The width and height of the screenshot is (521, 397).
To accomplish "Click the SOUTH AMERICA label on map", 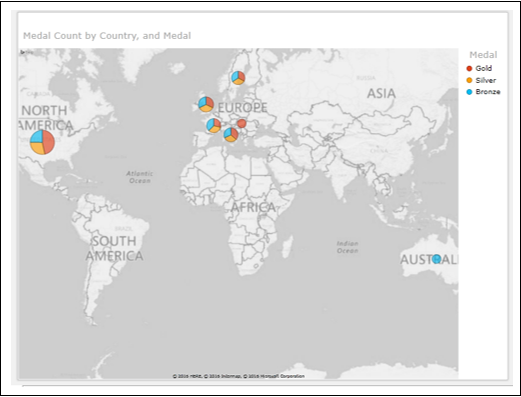I will (x=114, y=248).
